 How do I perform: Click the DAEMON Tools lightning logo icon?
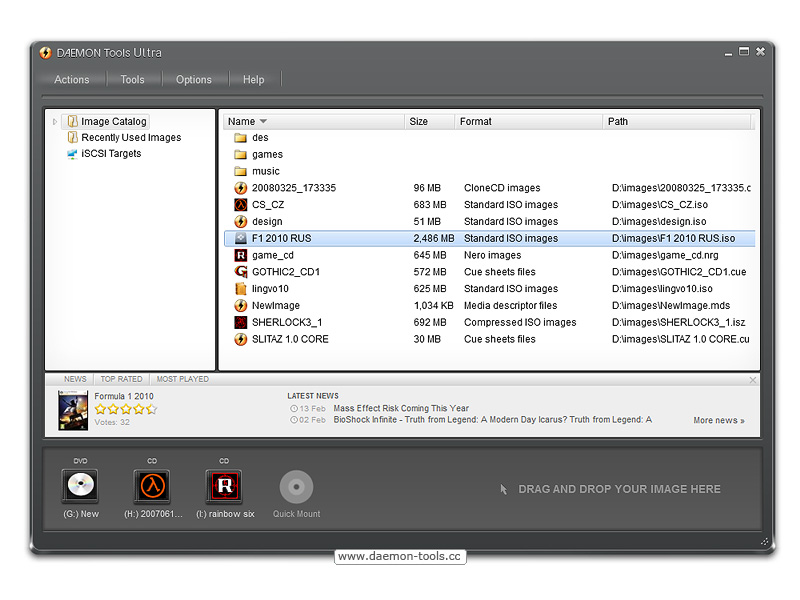coord(45,53)
